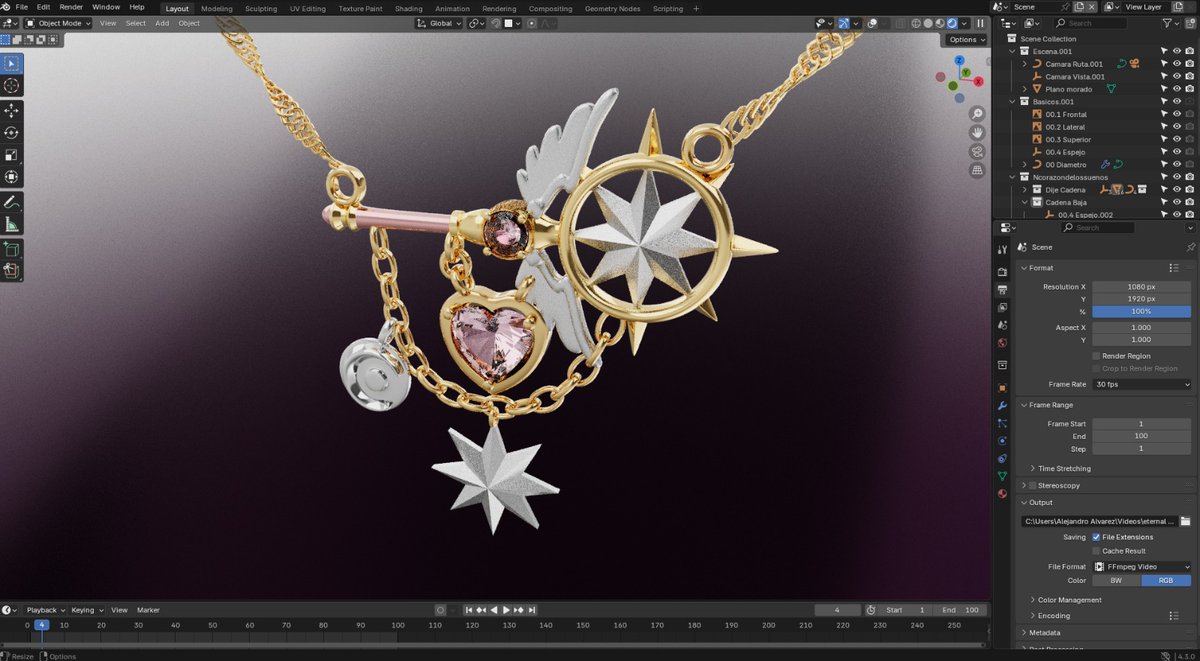This screenshot has width=1200, height=661.
Task: Enable the Stereoscopy checkbox
Action: [x=1032, y=485]
